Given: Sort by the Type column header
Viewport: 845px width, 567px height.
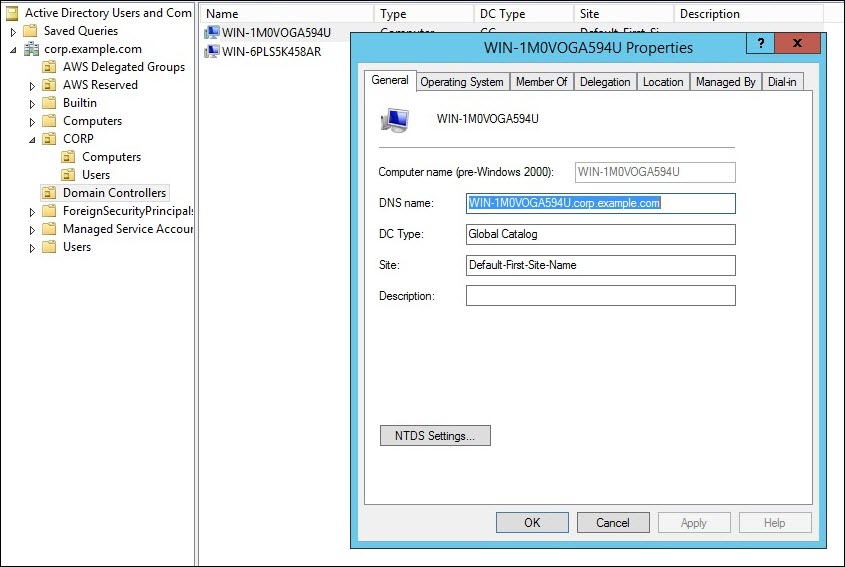Looking at the screenshot, I should tap(424, 13).
